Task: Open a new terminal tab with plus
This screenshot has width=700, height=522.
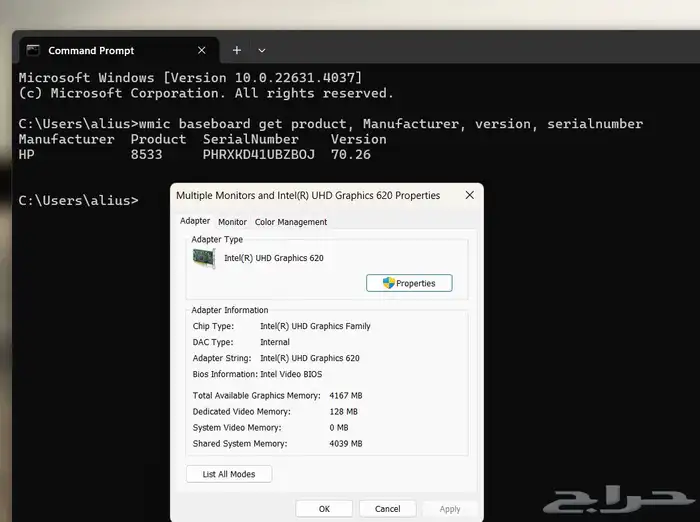Action: point(237,50)
